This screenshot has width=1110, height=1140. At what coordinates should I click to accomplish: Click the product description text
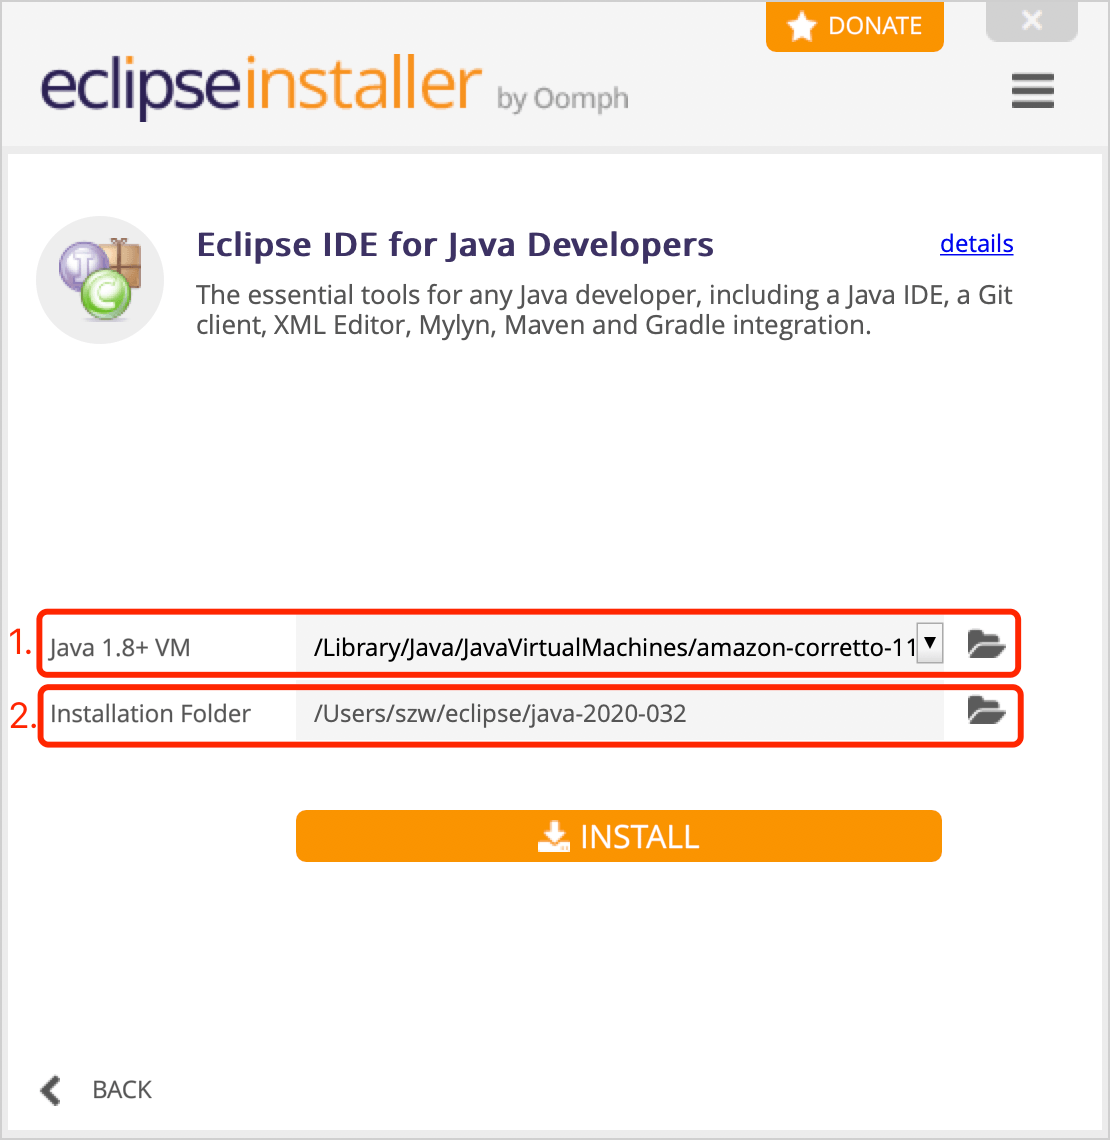point(604,310)
